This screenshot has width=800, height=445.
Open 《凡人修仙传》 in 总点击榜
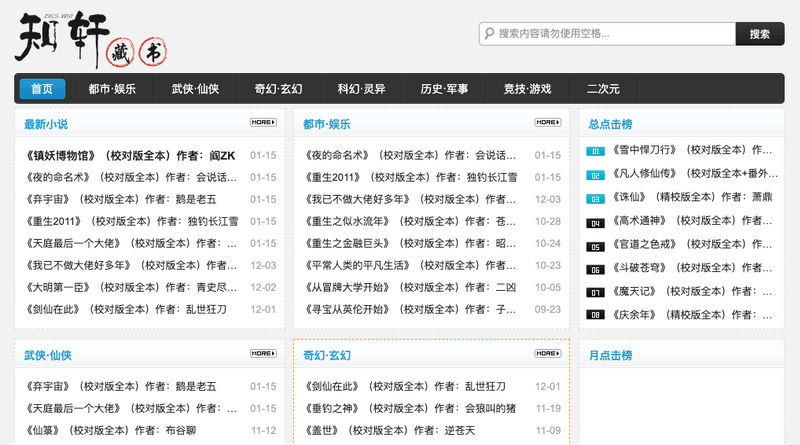(695, 174)
